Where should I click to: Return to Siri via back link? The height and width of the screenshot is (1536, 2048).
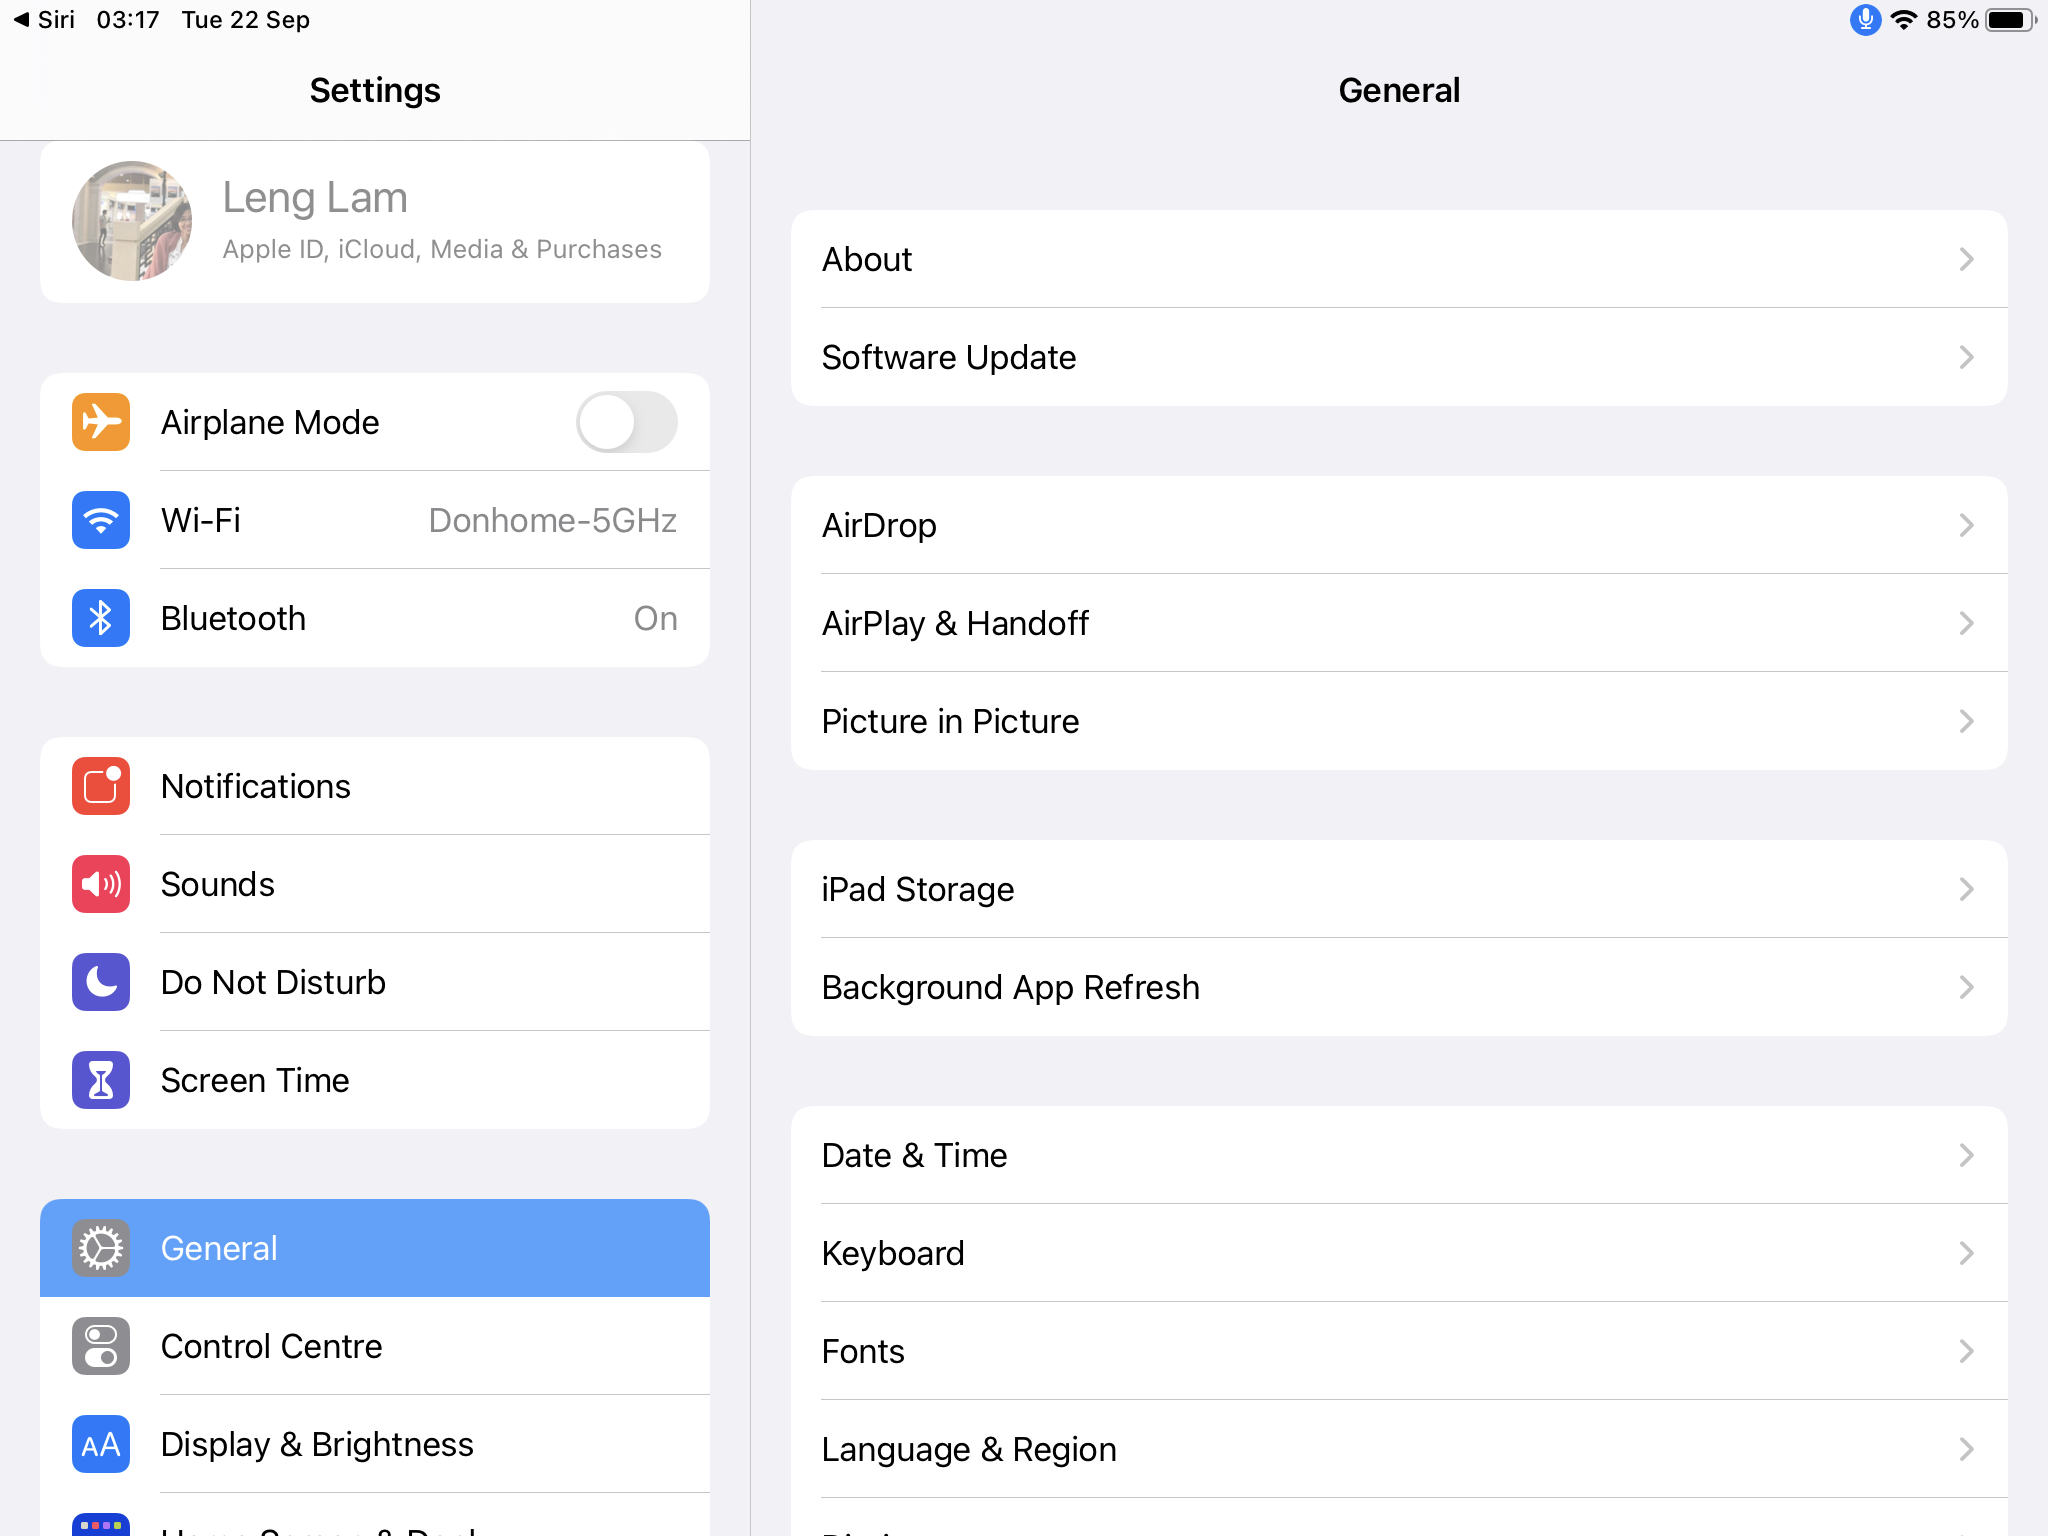[44, 20]
